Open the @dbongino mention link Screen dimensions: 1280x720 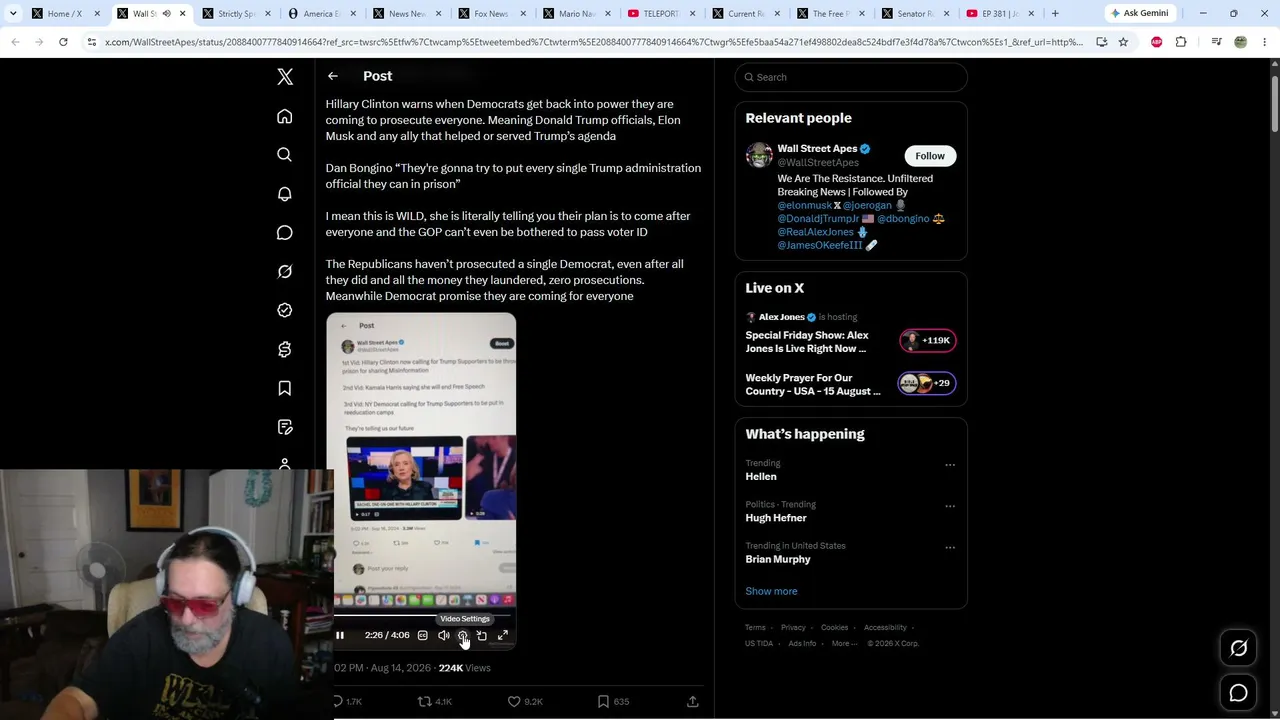903,218
